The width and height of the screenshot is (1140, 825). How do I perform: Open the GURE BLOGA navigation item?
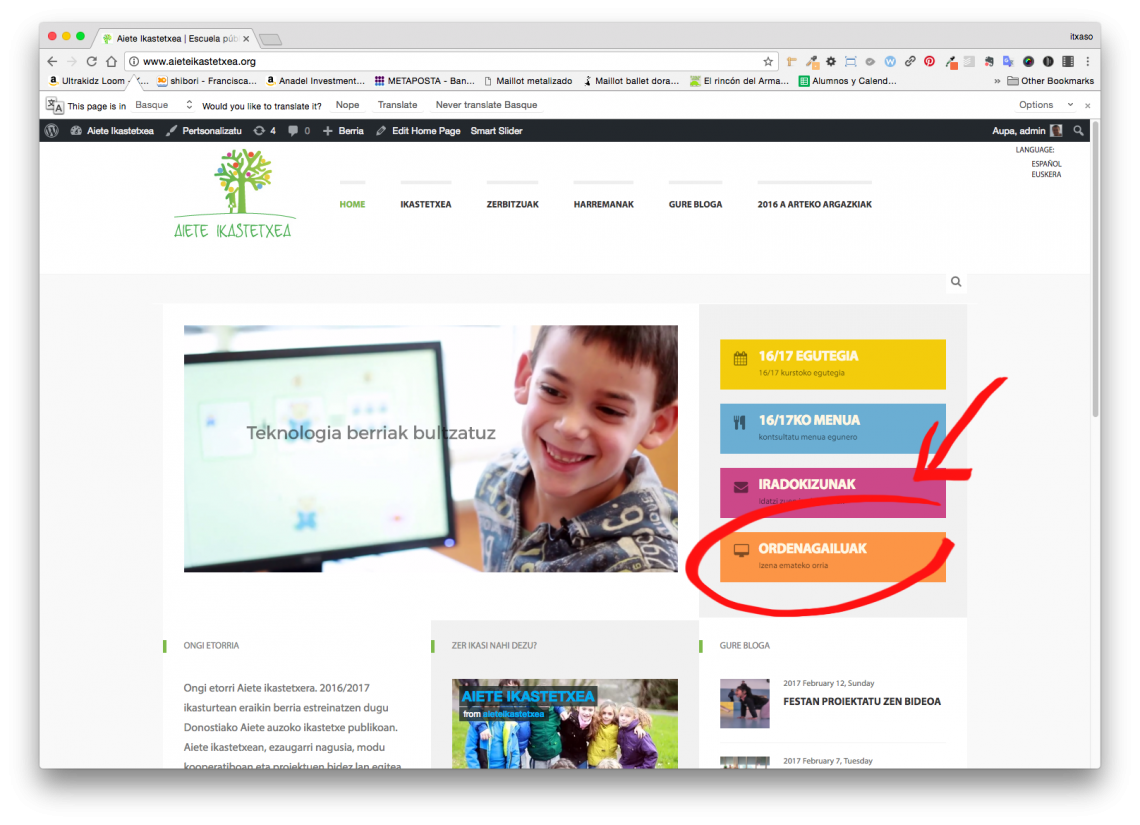click(696, 204)
